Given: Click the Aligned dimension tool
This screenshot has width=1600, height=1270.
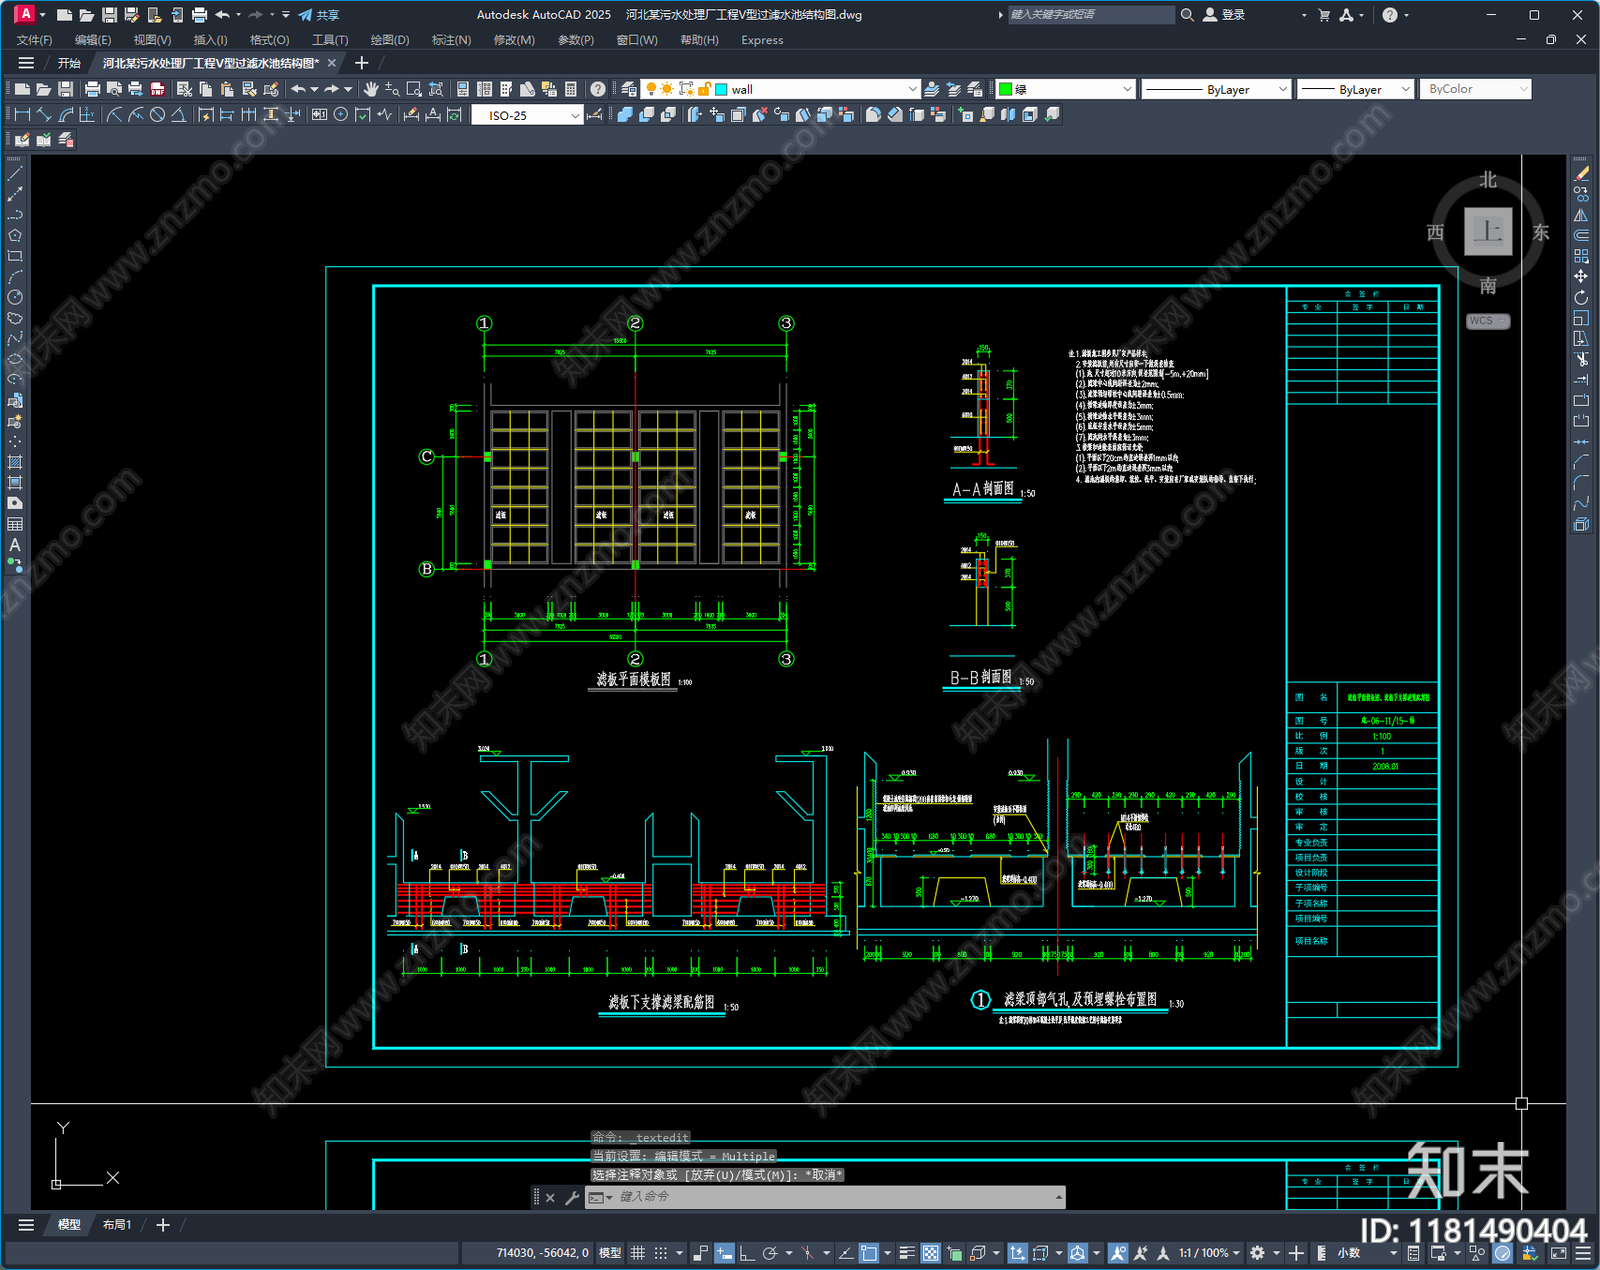Looking at the screenshot, I should click(x=44, y=114).
